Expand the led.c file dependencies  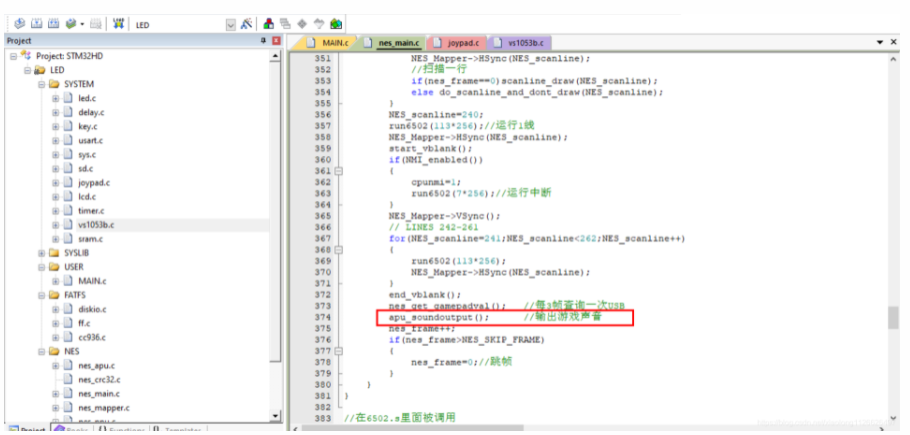(56, 98)
